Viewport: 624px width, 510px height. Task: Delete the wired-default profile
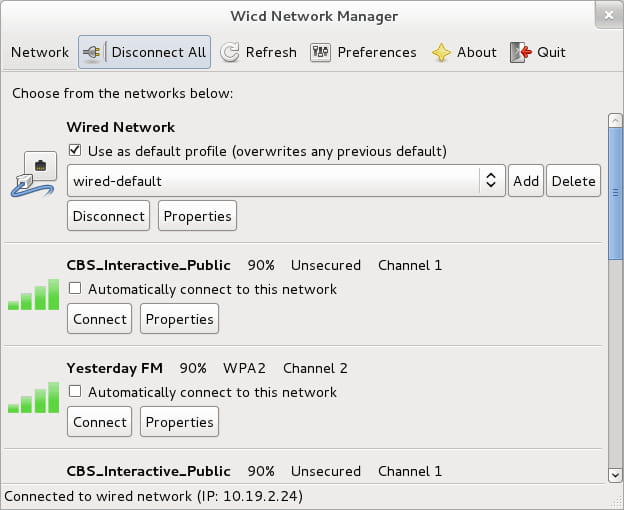point(573,181)
